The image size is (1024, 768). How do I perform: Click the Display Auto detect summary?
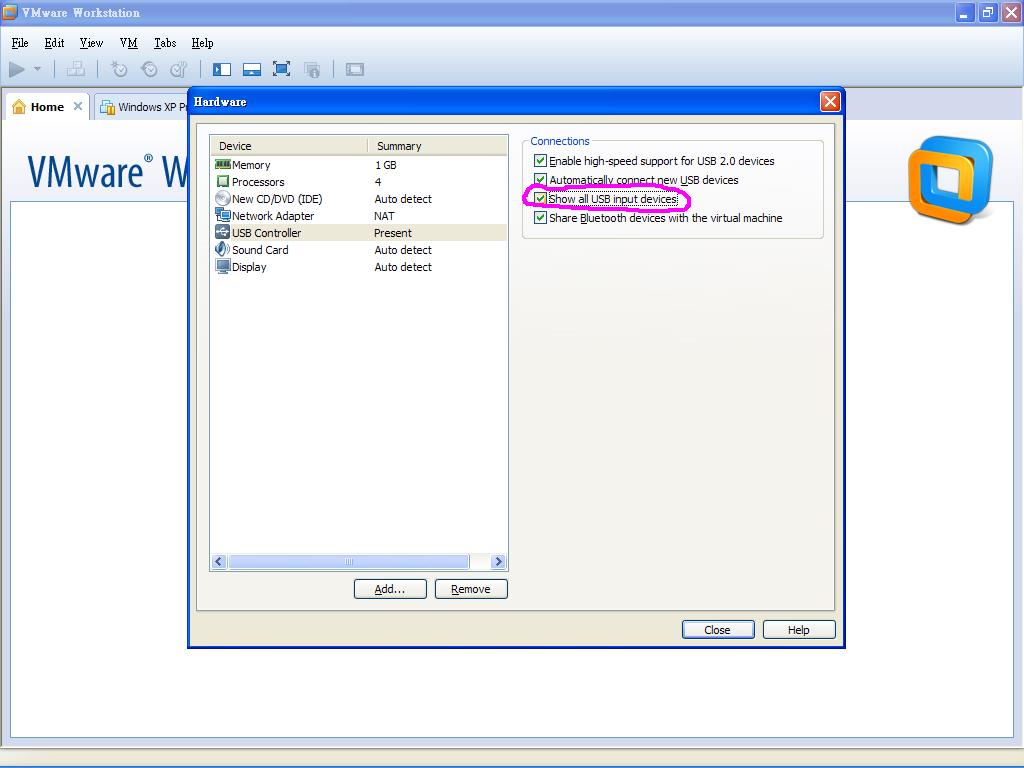(x=403, y=267)
